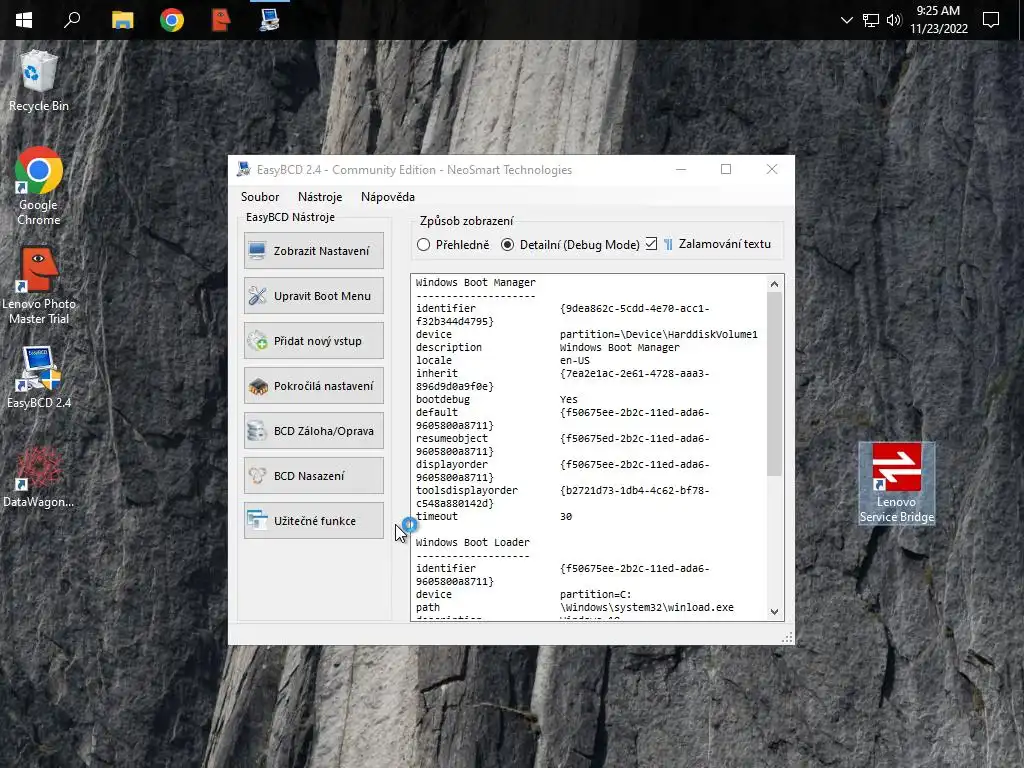The image size is (1024, 768).
Task: Open the clock showing 9:25 AM
Action: [x=938, y=20]
